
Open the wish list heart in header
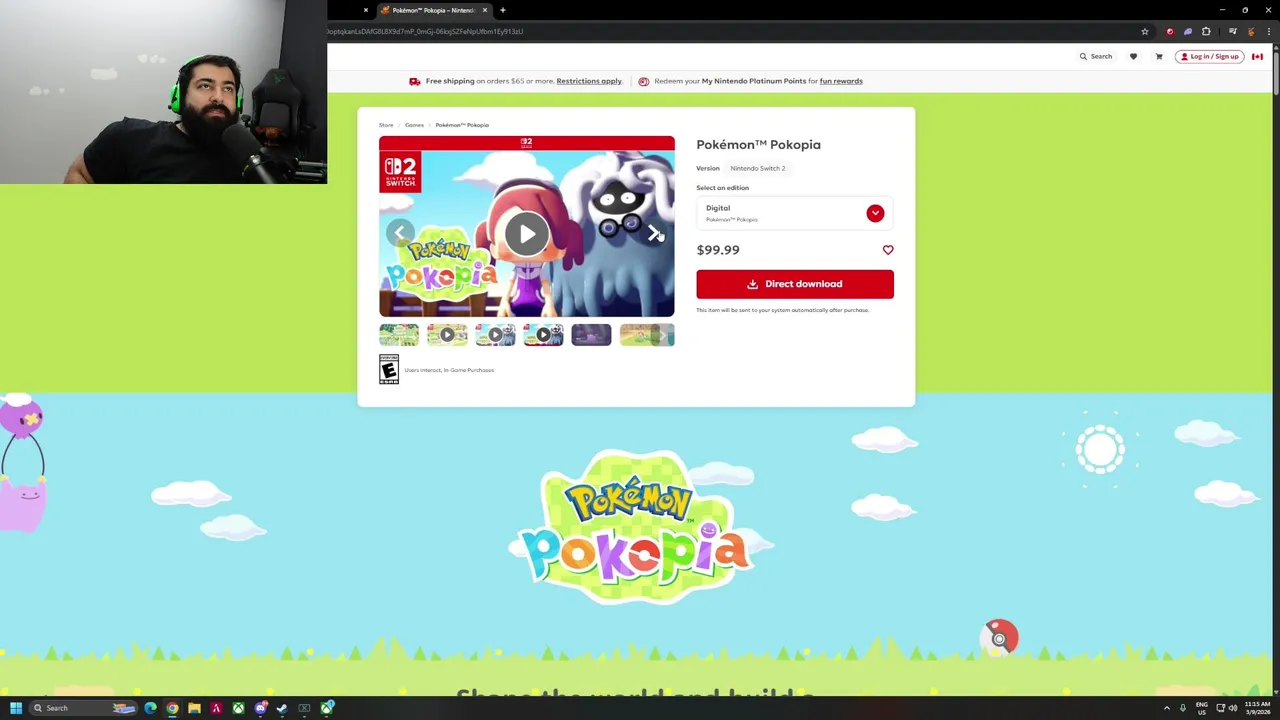point(1133,56)
